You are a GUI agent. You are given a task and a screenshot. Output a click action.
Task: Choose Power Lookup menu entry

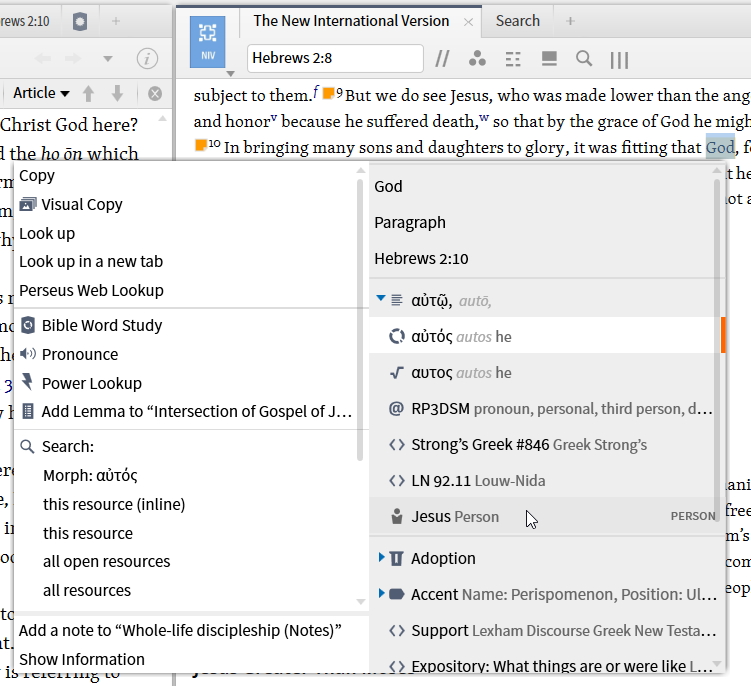pos(81,383)
